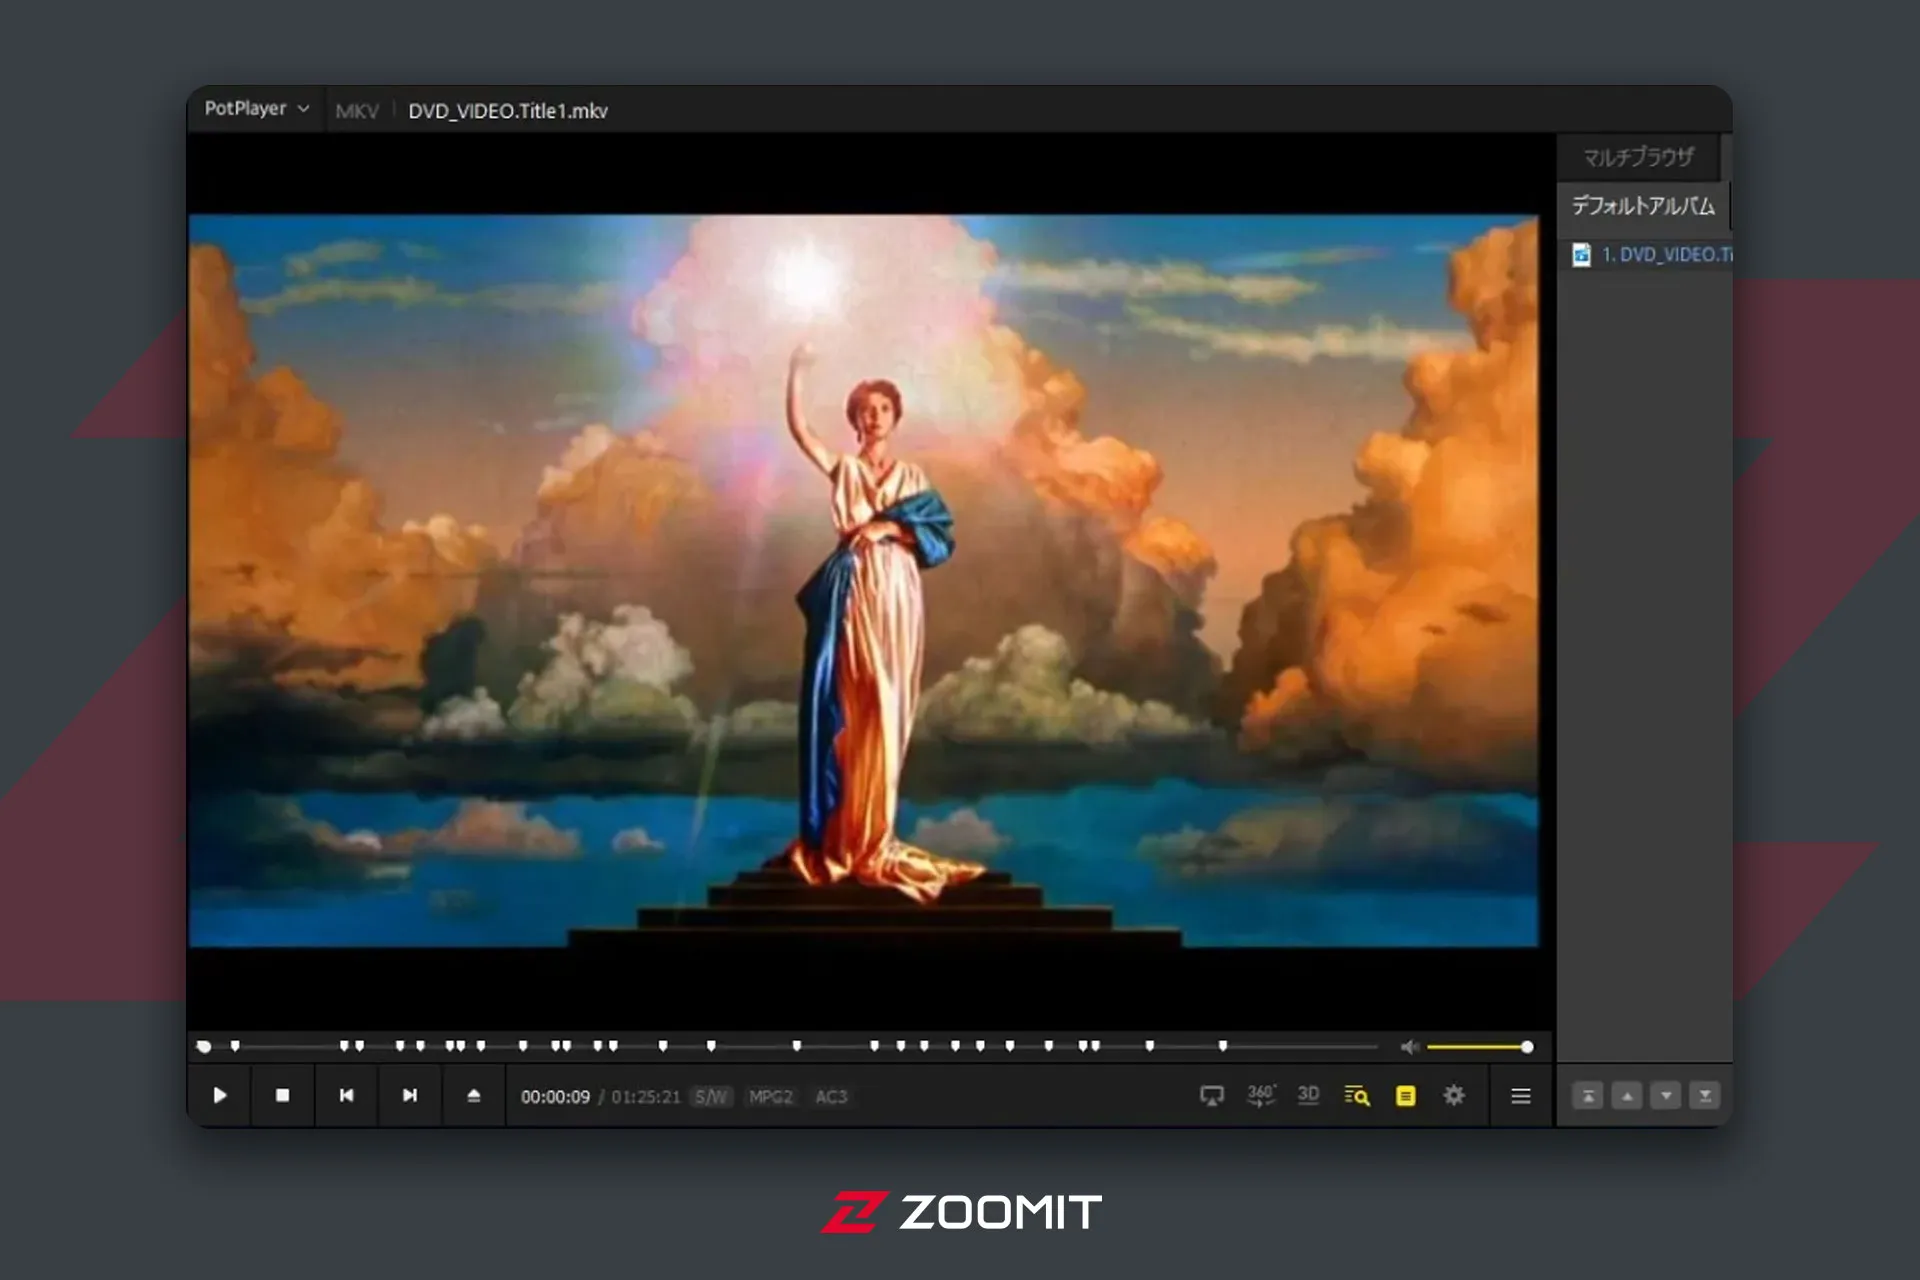Move playlist item to bottom
Screen dimensions: 1920x1280
point(1705,1096)
